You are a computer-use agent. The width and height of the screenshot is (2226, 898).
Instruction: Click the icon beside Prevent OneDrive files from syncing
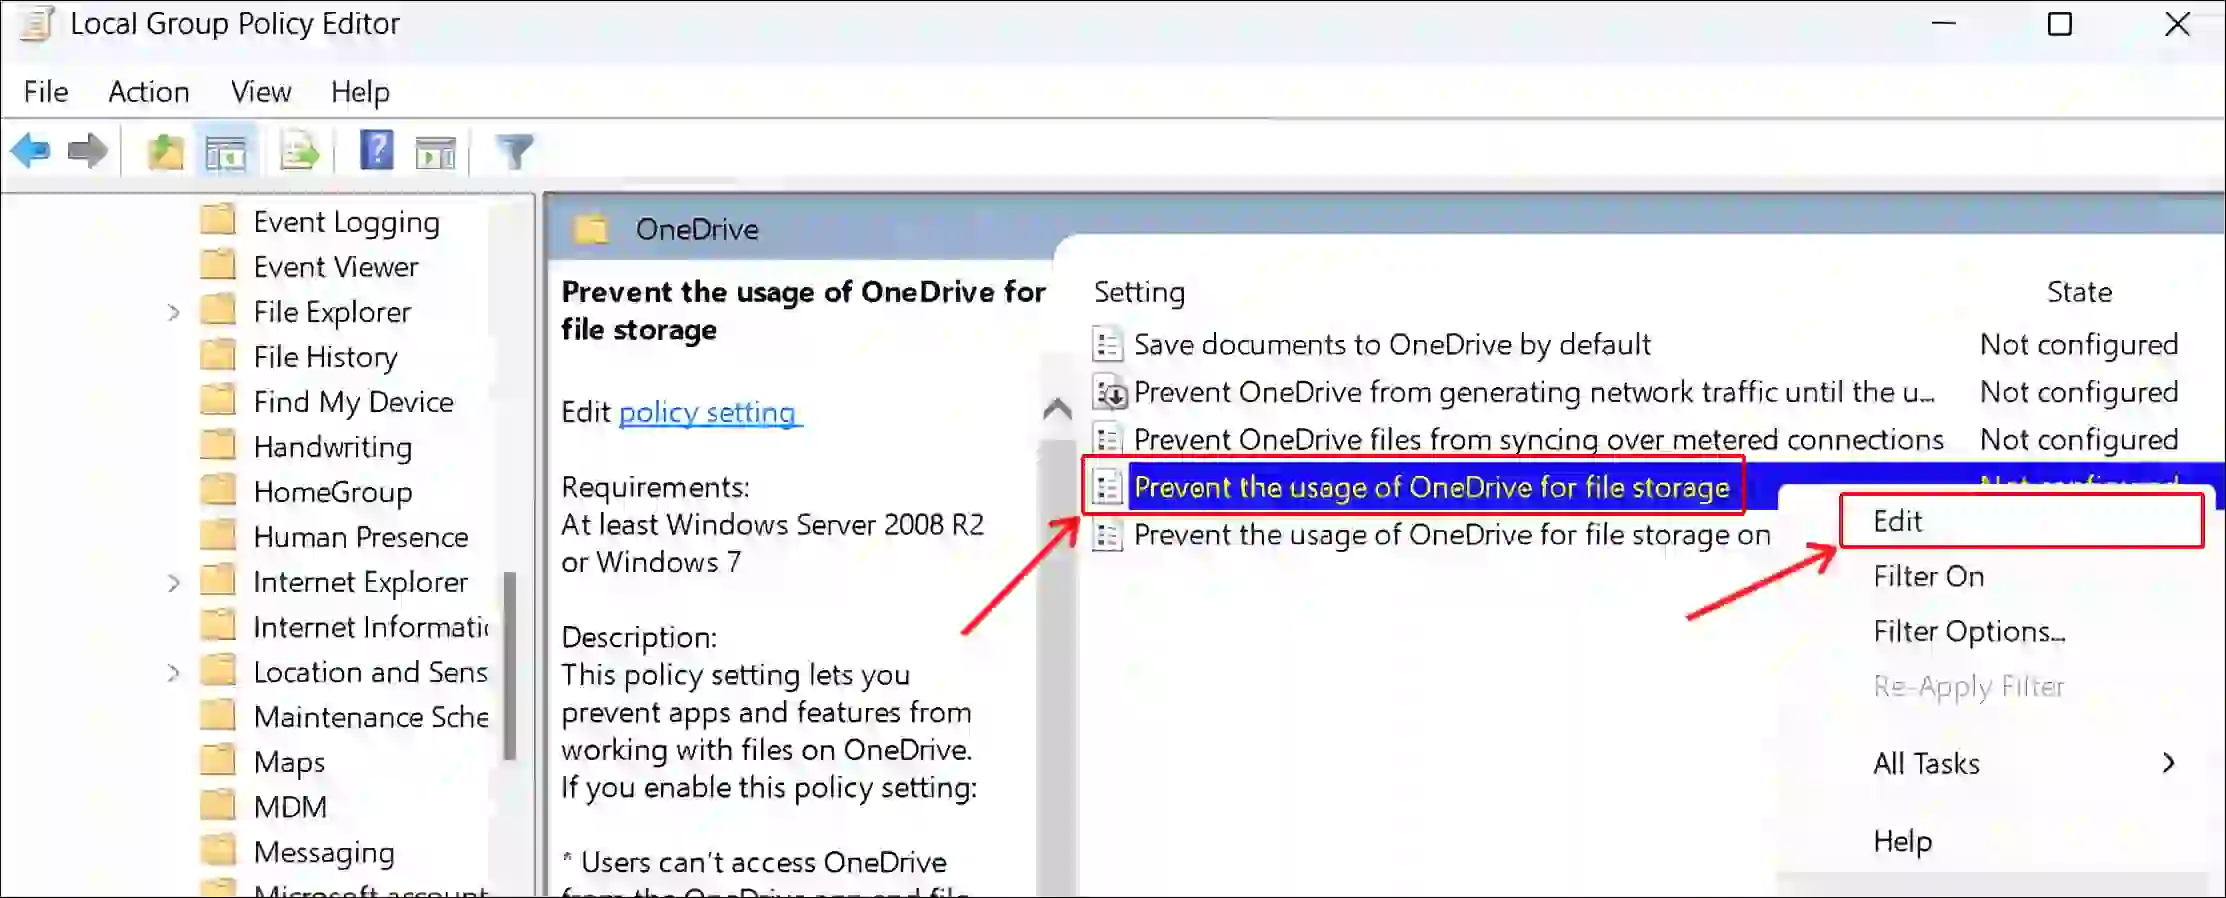(1107, 439)
